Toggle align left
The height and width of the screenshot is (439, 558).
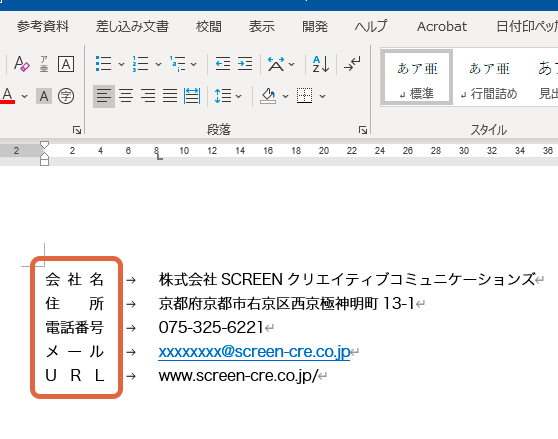[x=104, y=96]
